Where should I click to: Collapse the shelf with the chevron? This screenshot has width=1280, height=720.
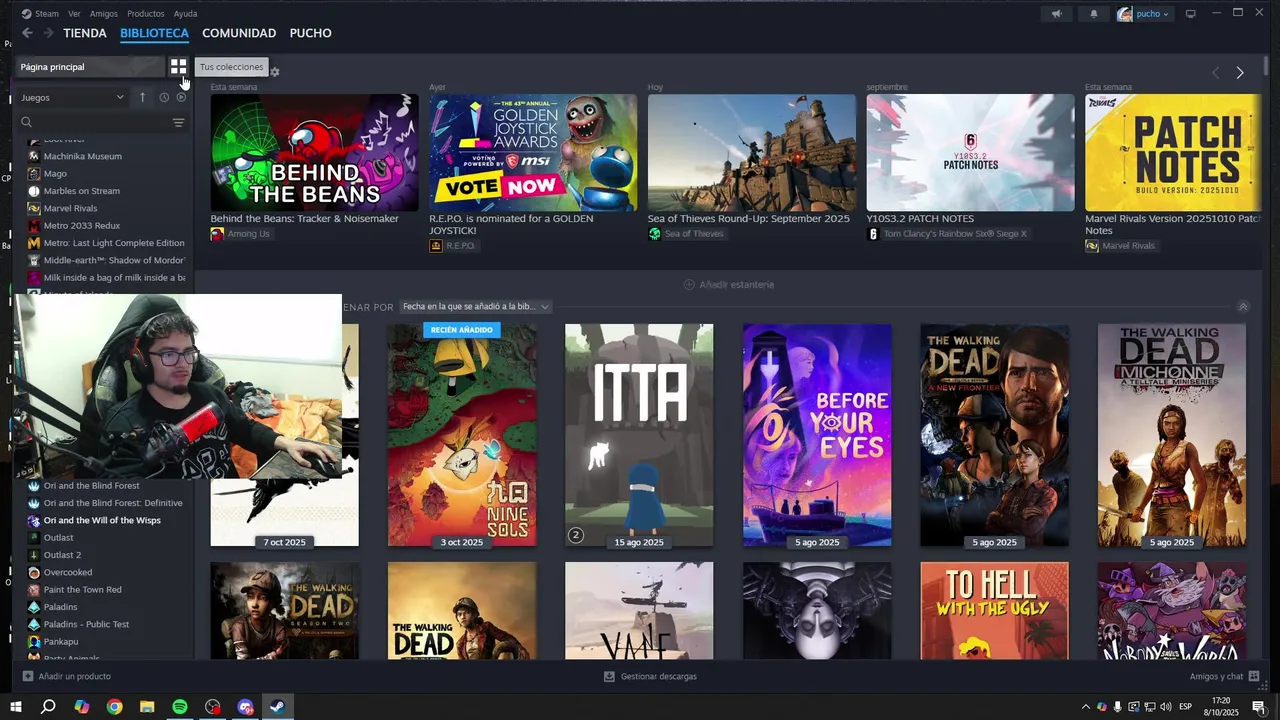pos(1243,307)
